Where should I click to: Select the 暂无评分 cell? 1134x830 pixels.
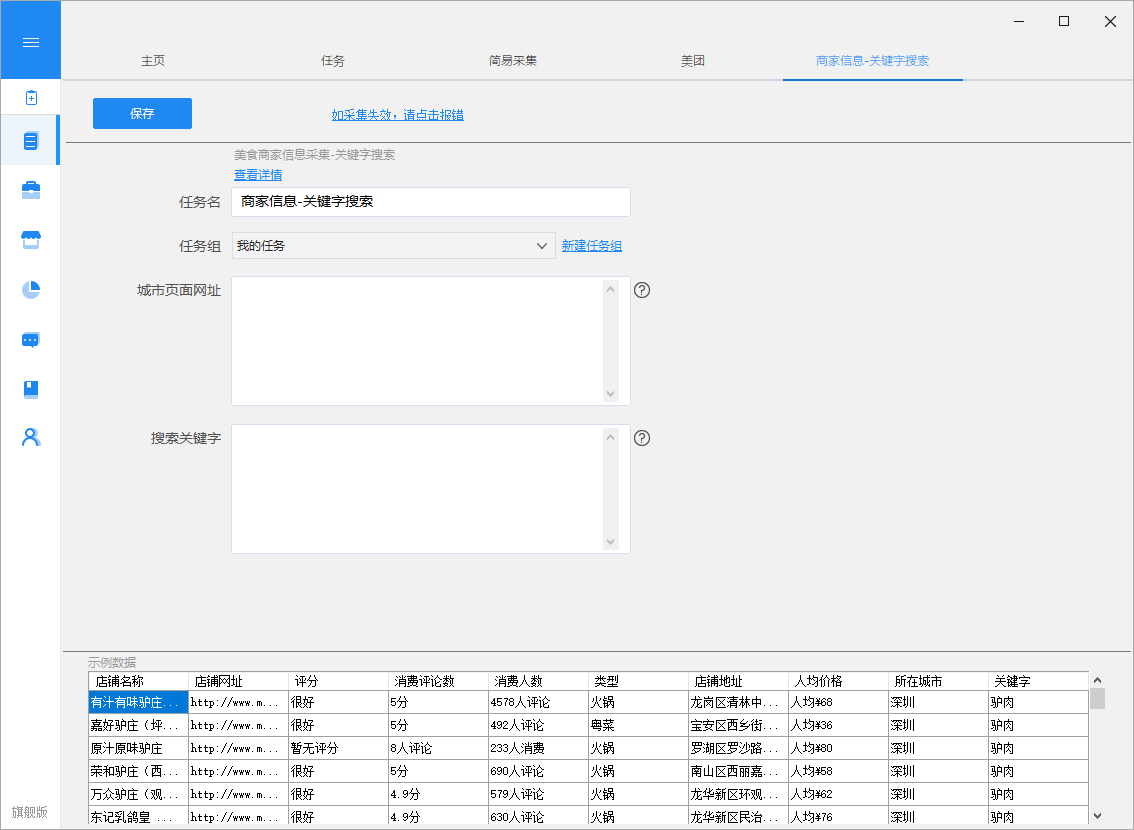[338, 748]
